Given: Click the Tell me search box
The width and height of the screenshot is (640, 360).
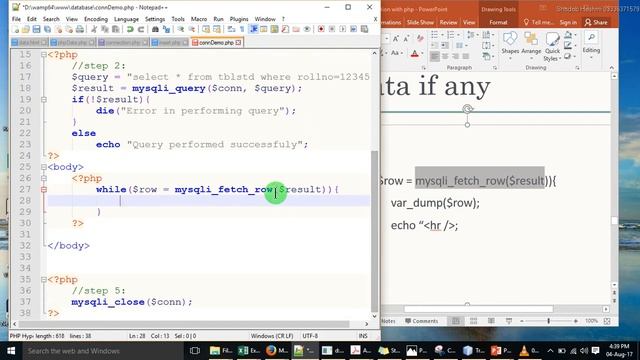Looking at the screenshot, I should pos(539,22).
